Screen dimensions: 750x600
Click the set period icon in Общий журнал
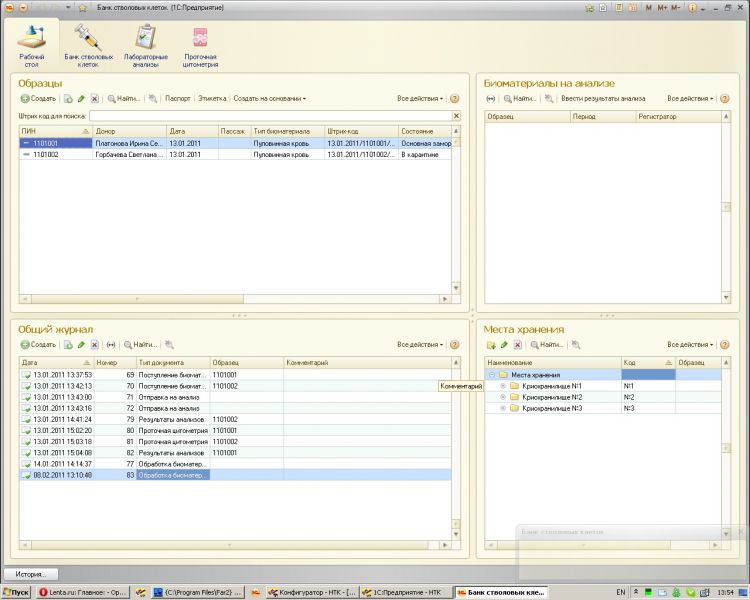(x=111, y=344)
